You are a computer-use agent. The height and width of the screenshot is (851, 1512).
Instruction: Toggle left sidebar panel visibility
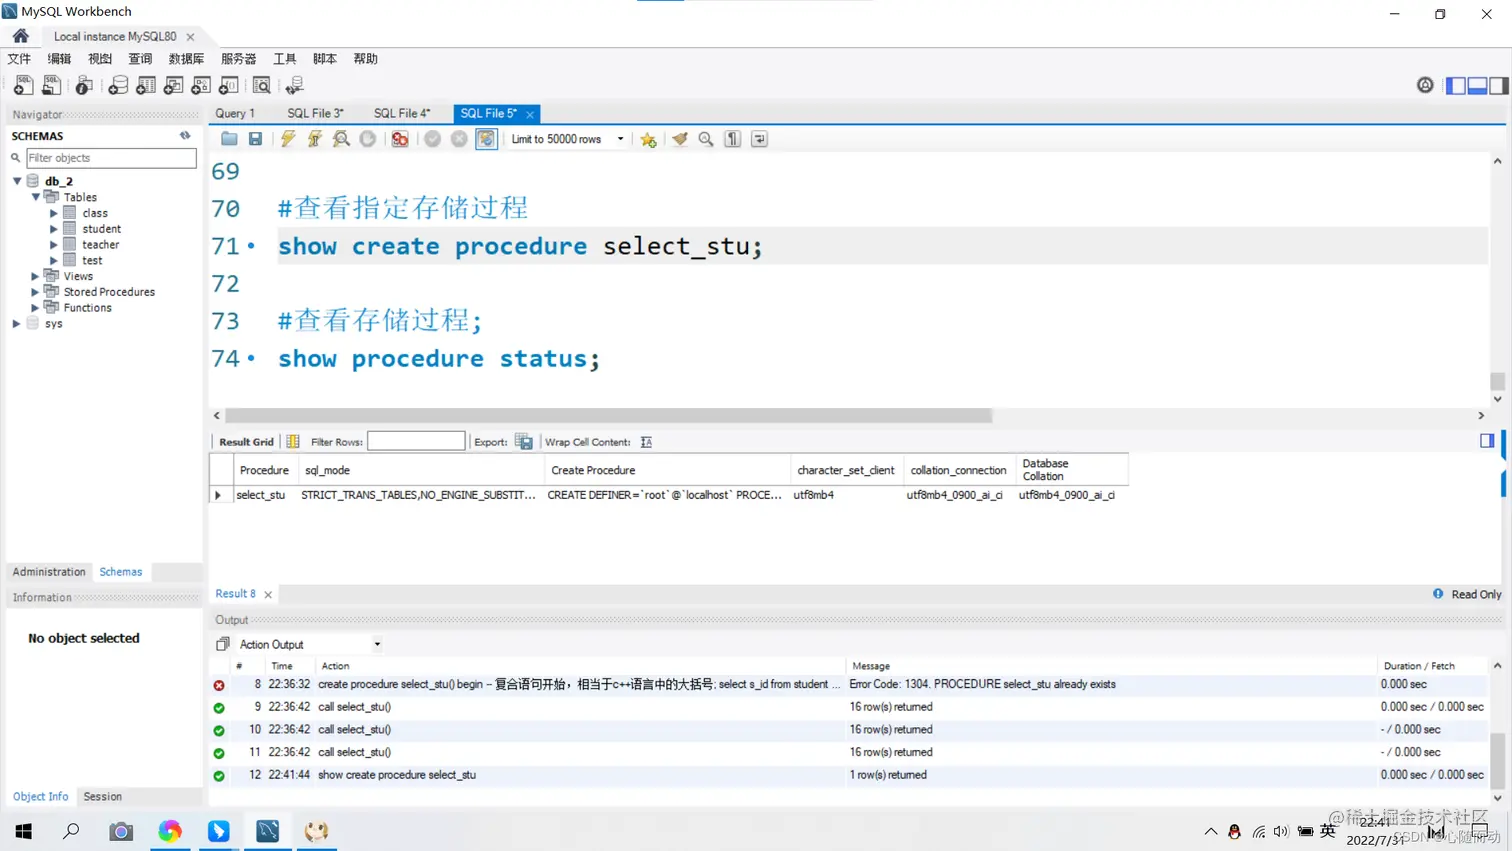pos(1456,86)
